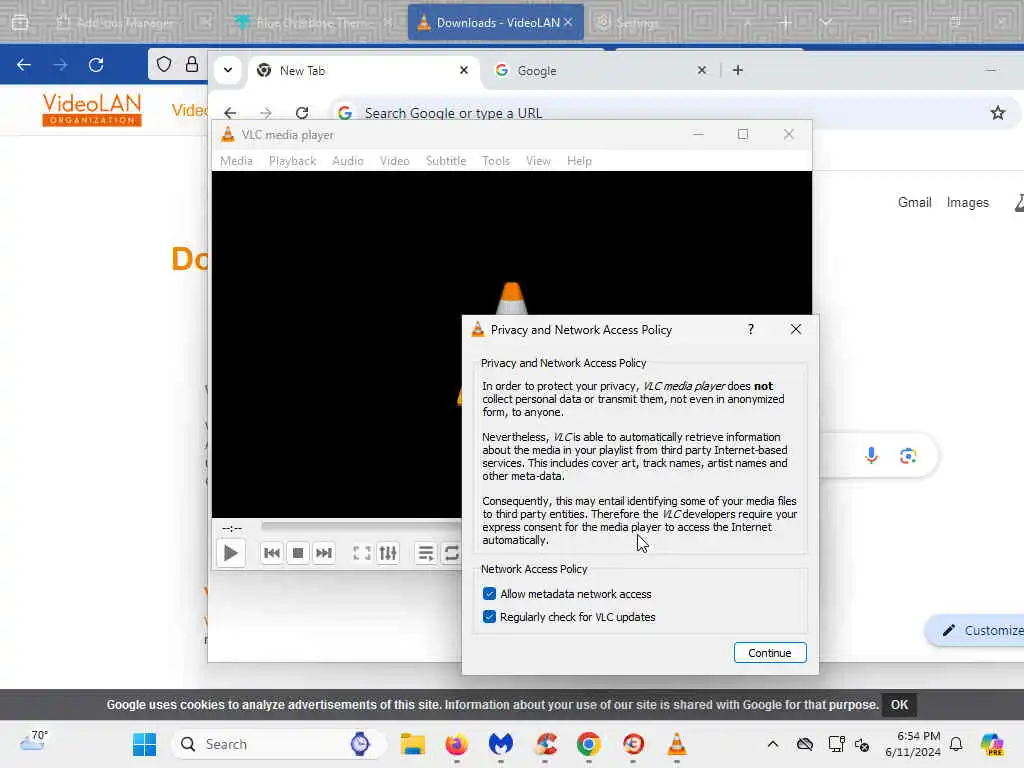The width and height of the screenshot is (1024, 768).
Task: Open the Gmail link
Action: (x=914, y=202)
